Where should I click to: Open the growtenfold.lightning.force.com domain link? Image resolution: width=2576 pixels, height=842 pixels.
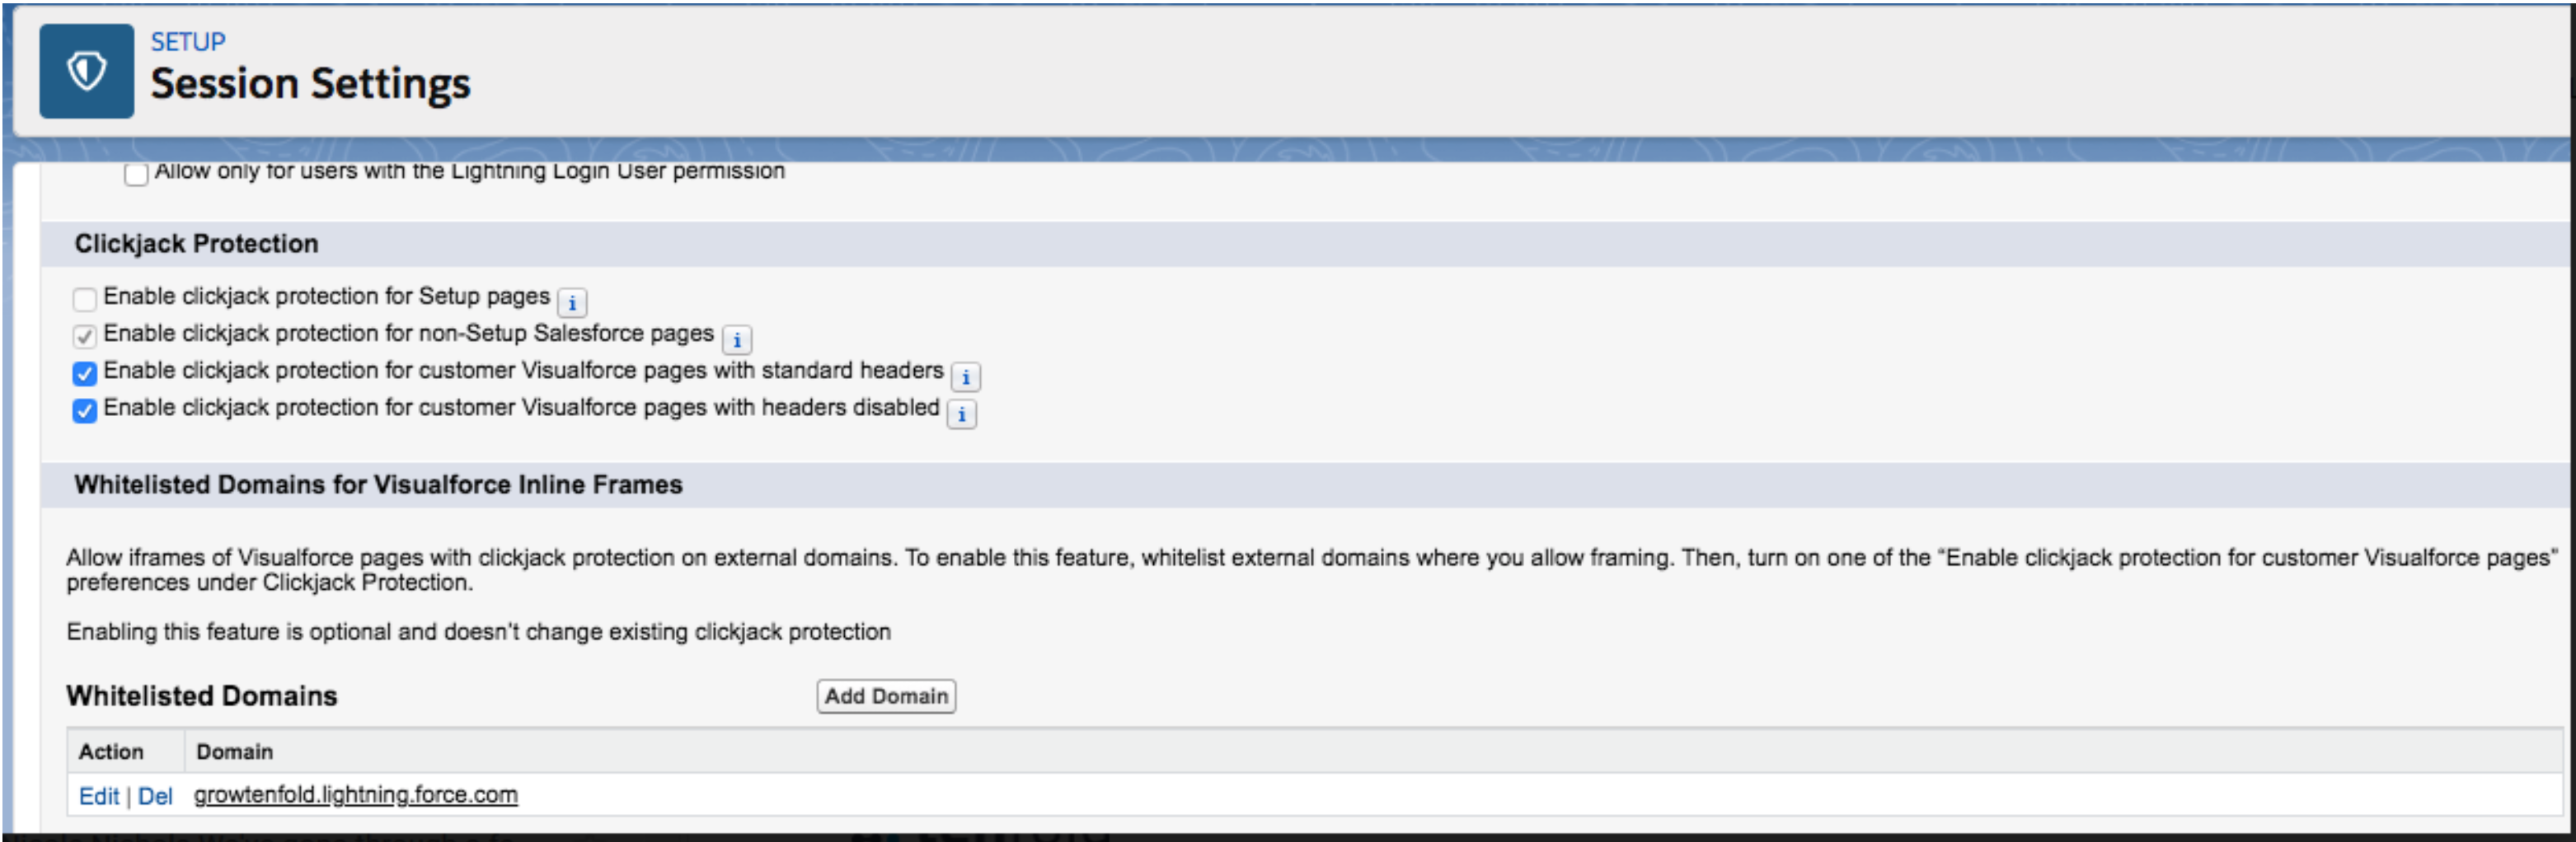(x=356, y=795)
